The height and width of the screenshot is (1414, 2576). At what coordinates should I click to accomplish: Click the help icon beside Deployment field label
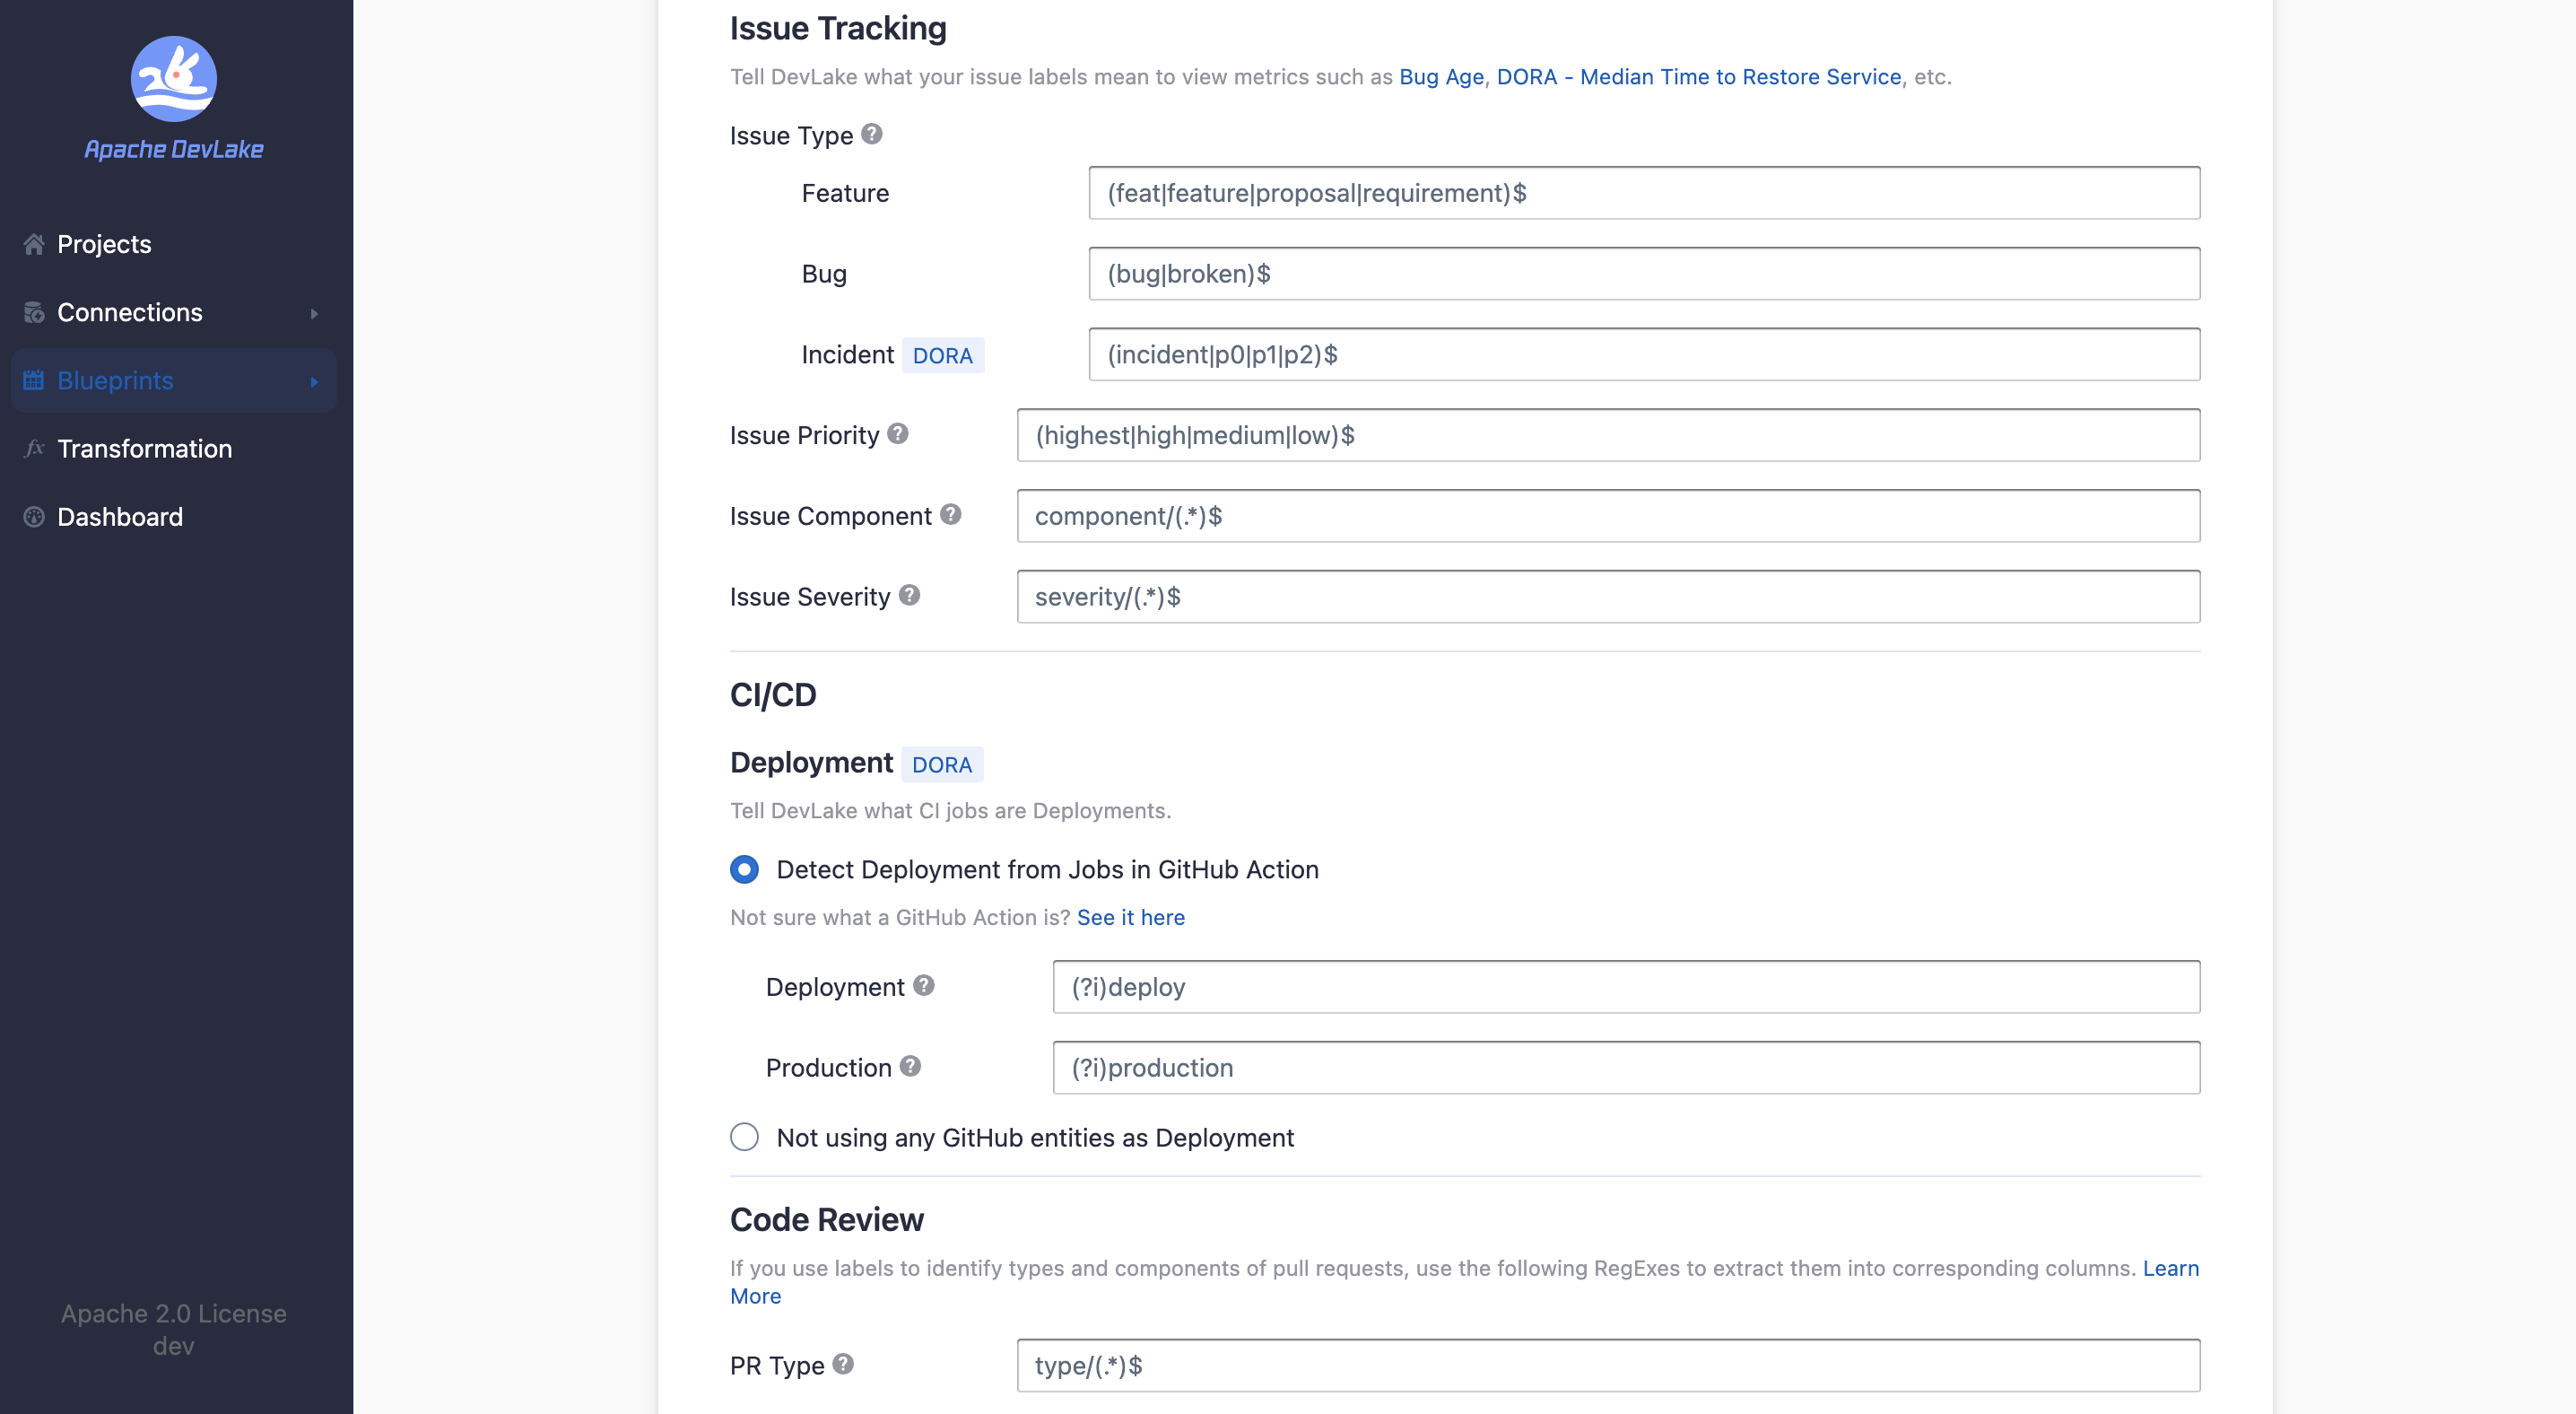(x=923, y=985)
